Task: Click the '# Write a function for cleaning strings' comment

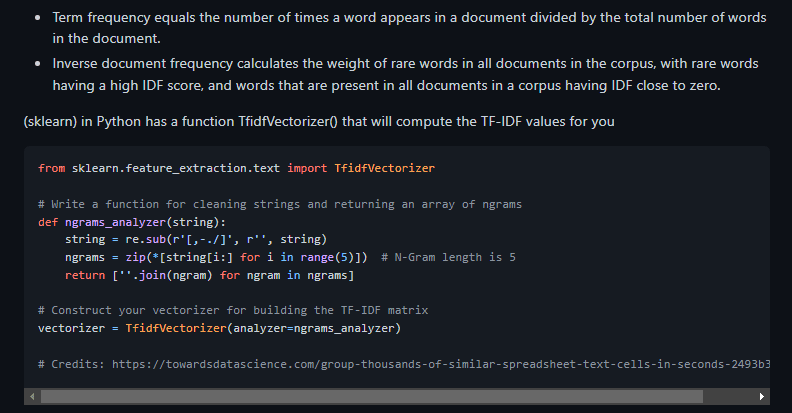Action: [x=280, y=204]
